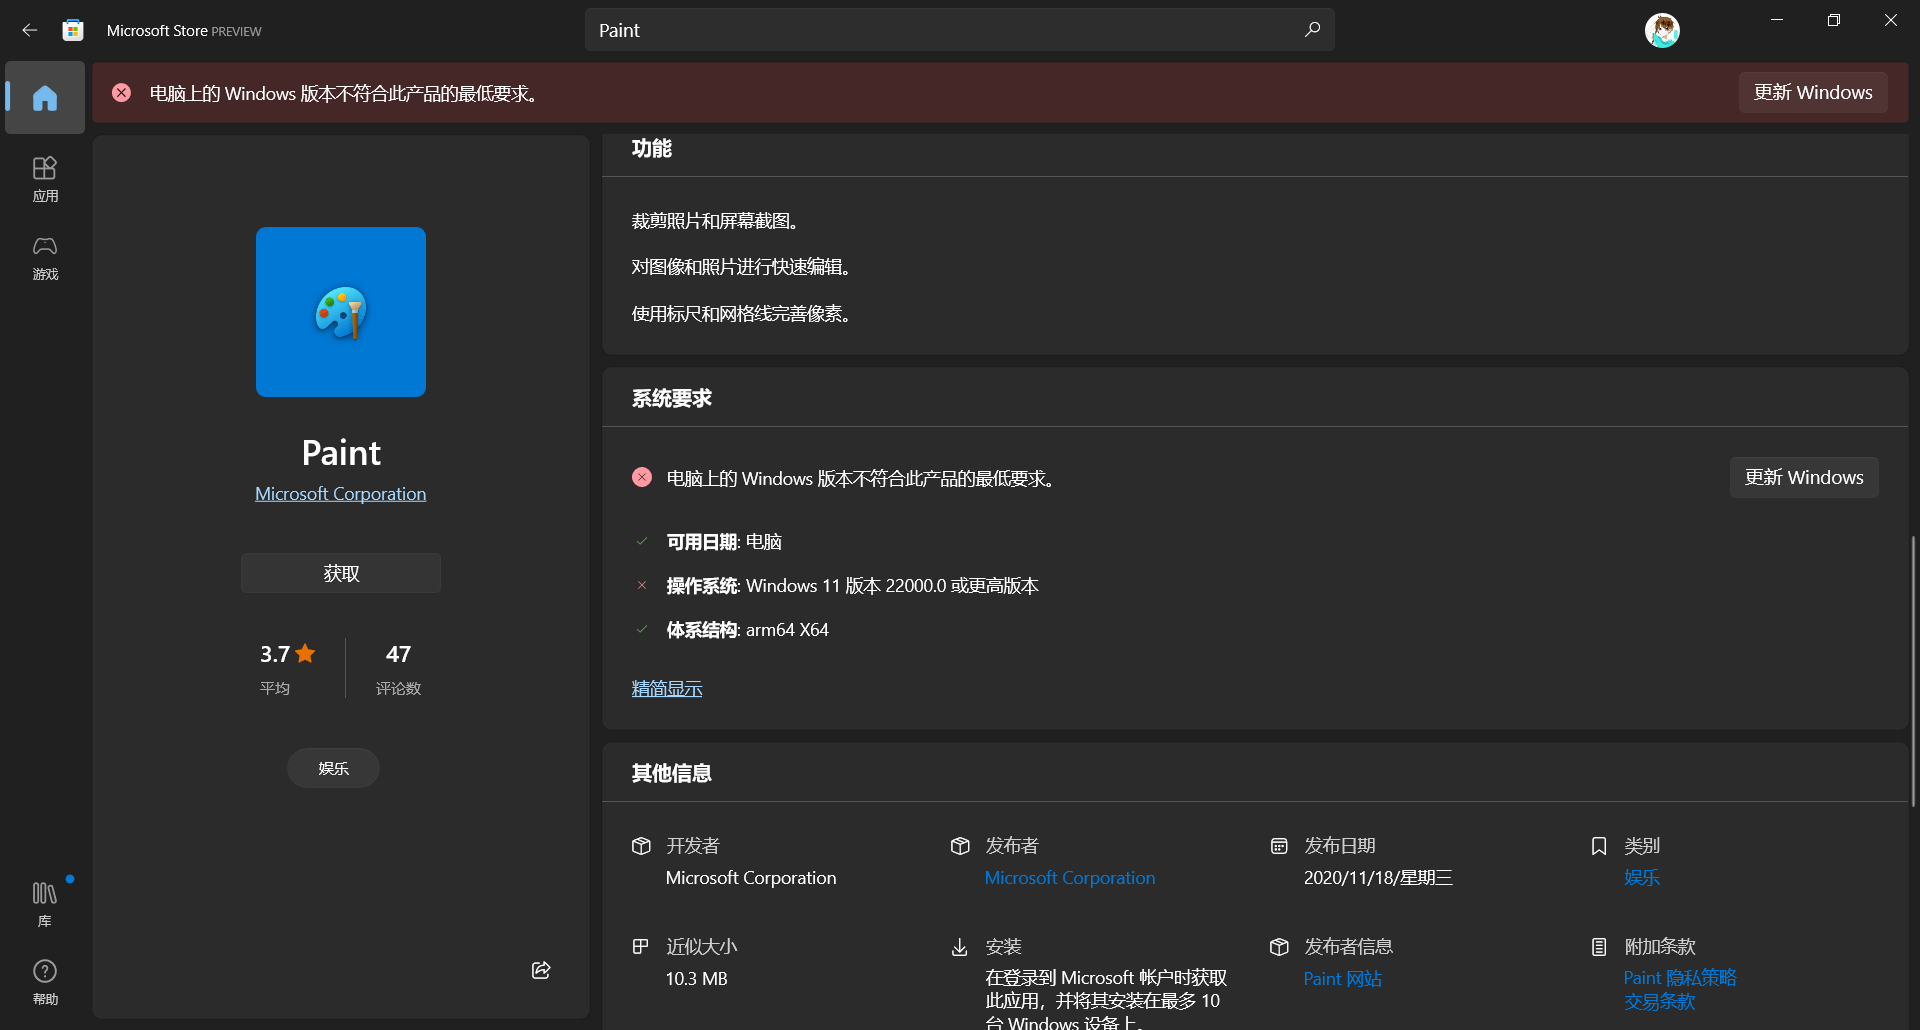This screenshot has height=1030, width=1920.
Task: Click the red error icon in 系统要求
Action: coord(642,478)
